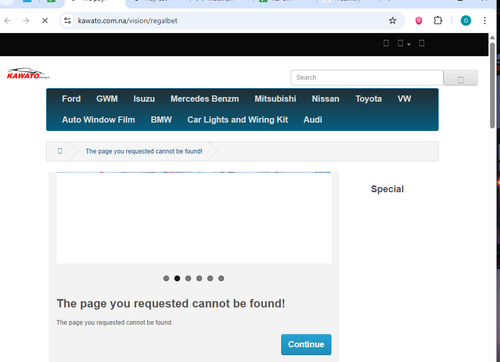This screenshot has height=362, width=500.
Task: Open the Isuzu category
Action: coord(144,99)
